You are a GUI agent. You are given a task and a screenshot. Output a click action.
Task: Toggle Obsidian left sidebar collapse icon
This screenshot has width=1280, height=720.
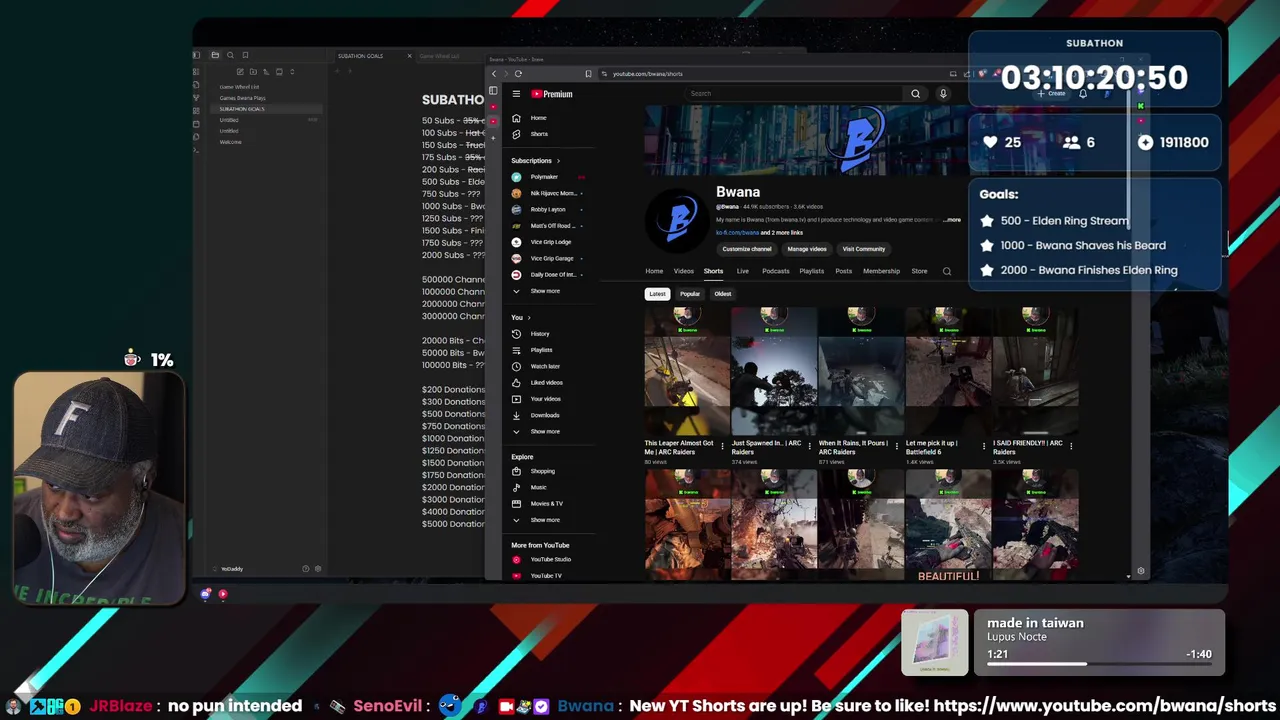tap(196, 55)
